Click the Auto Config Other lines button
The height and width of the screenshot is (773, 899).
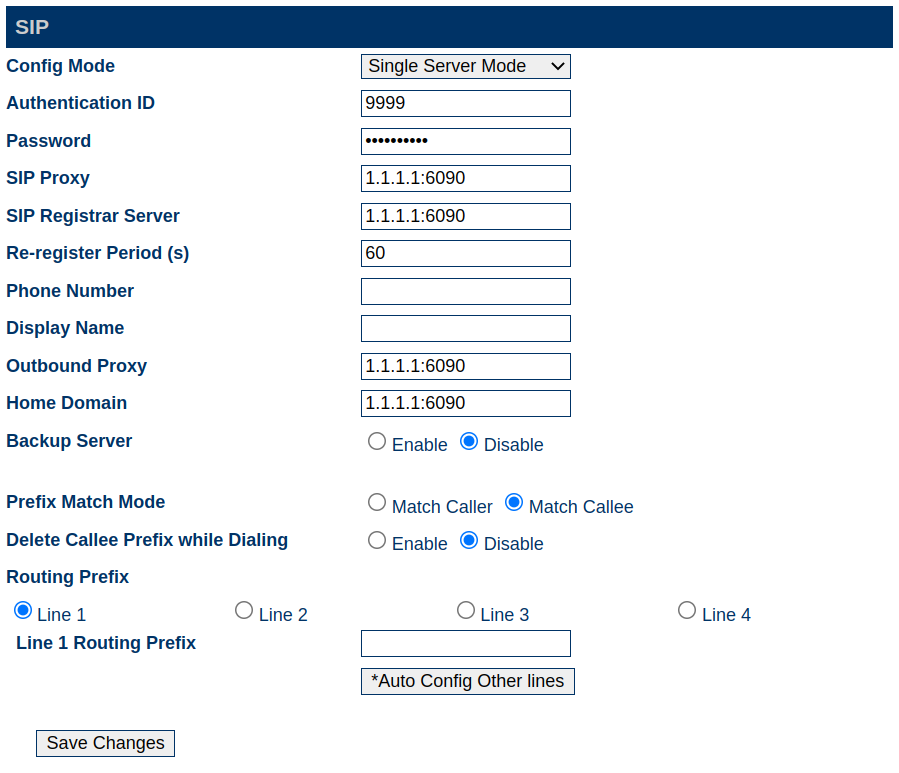point(468,682)
